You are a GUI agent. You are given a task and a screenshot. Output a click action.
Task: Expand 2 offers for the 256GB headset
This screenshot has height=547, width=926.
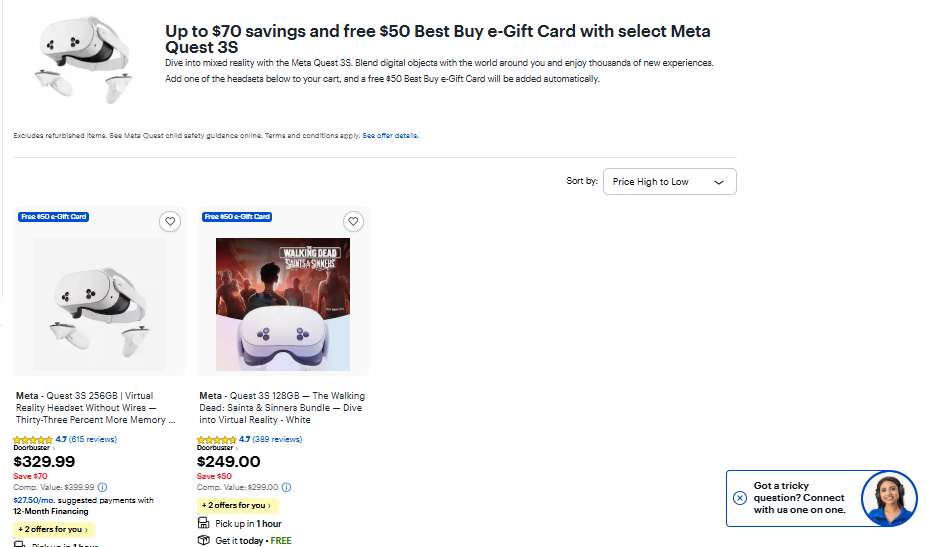click(x=53, y=529)
